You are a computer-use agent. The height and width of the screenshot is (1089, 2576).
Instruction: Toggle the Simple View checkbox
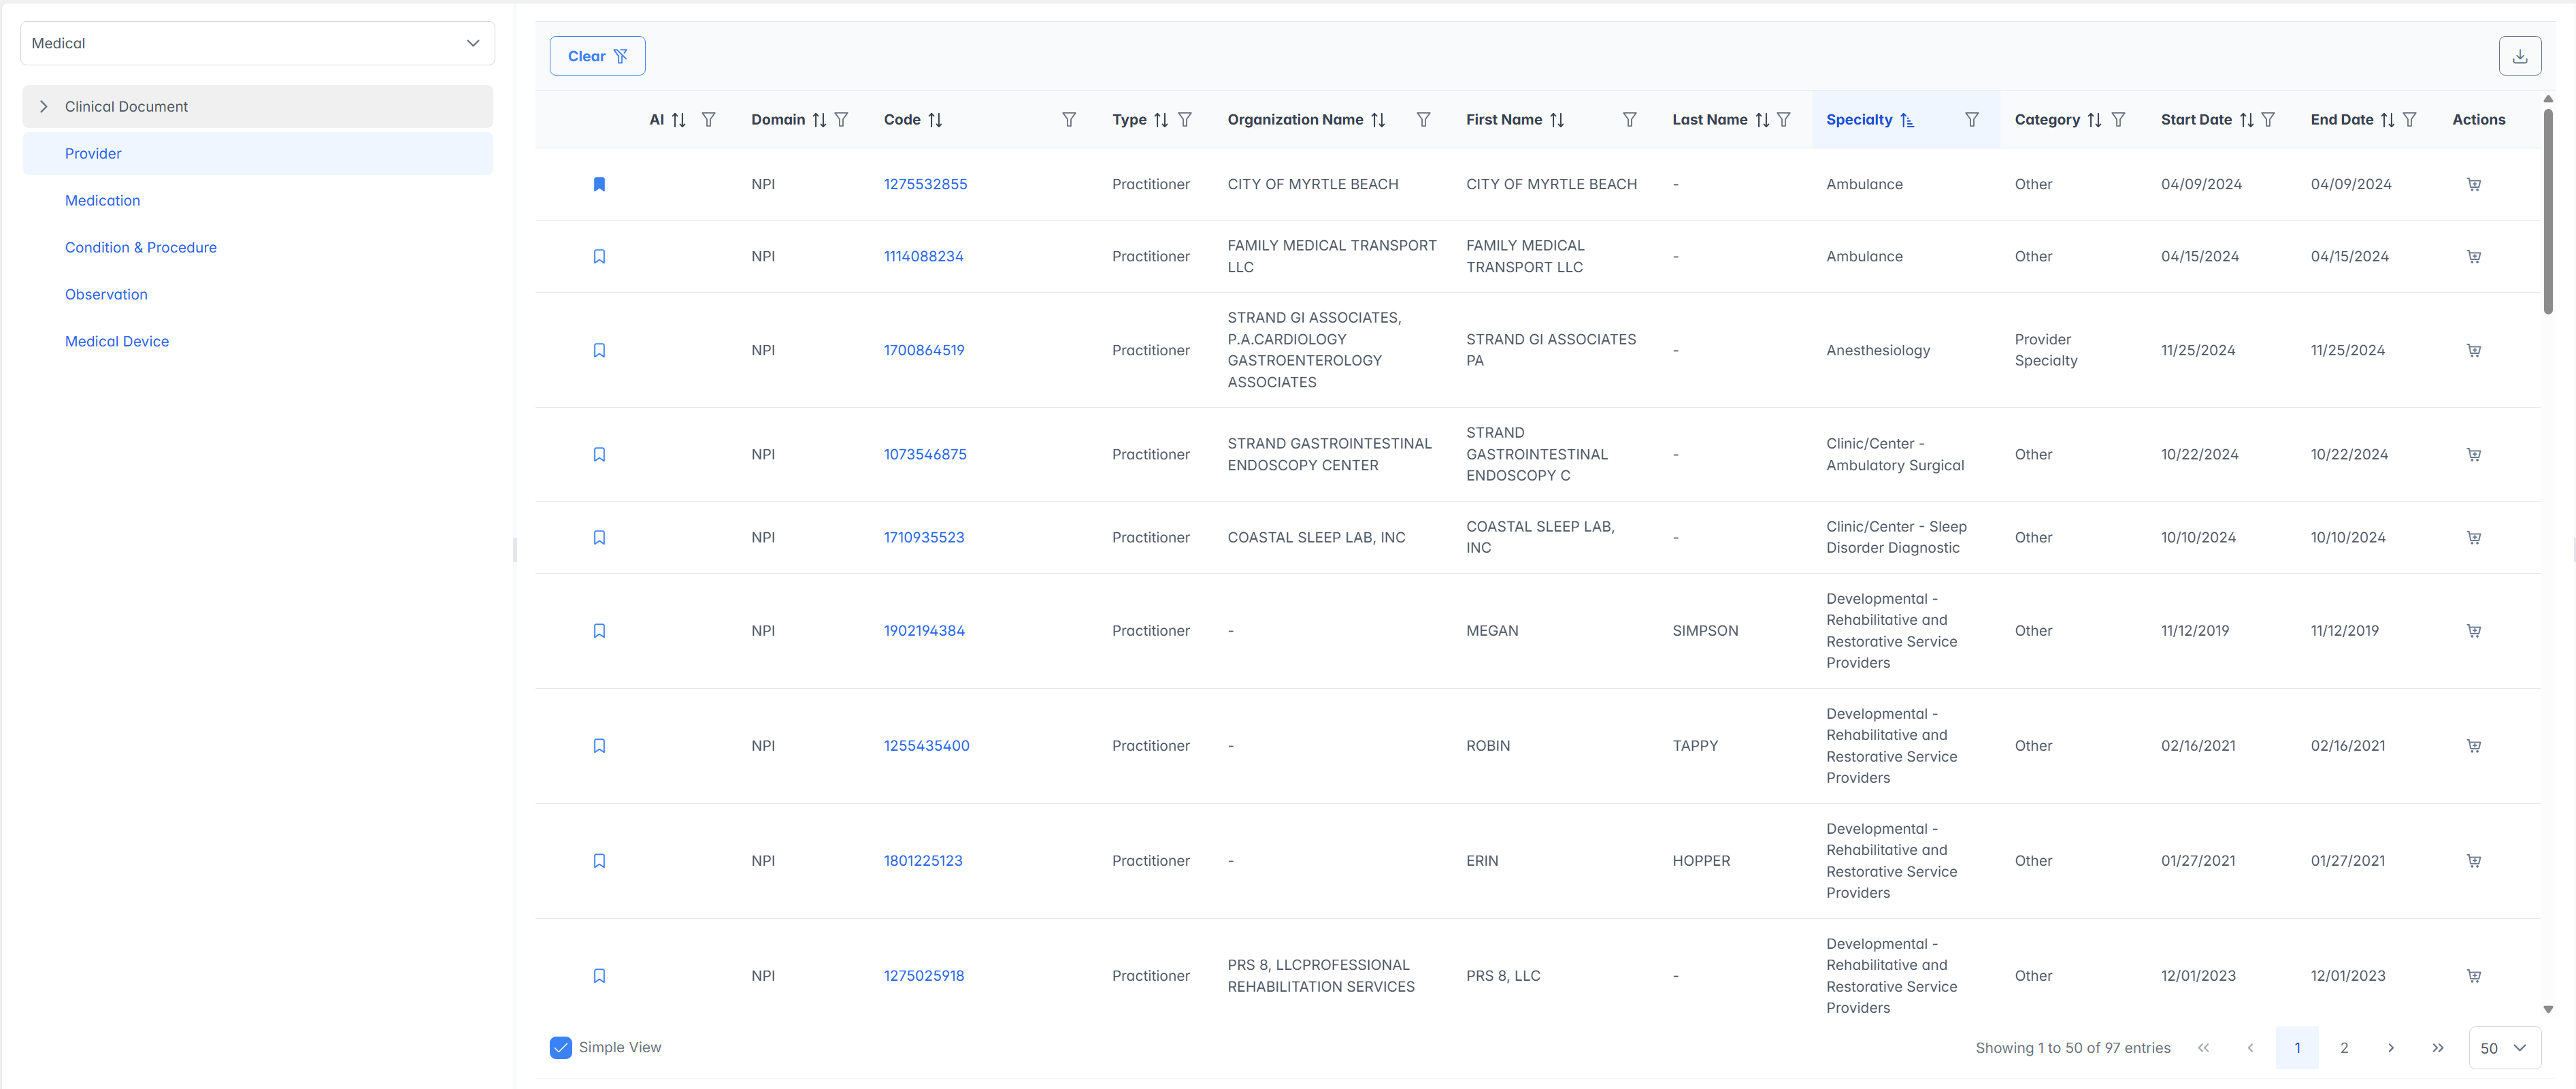[560, 1047]
